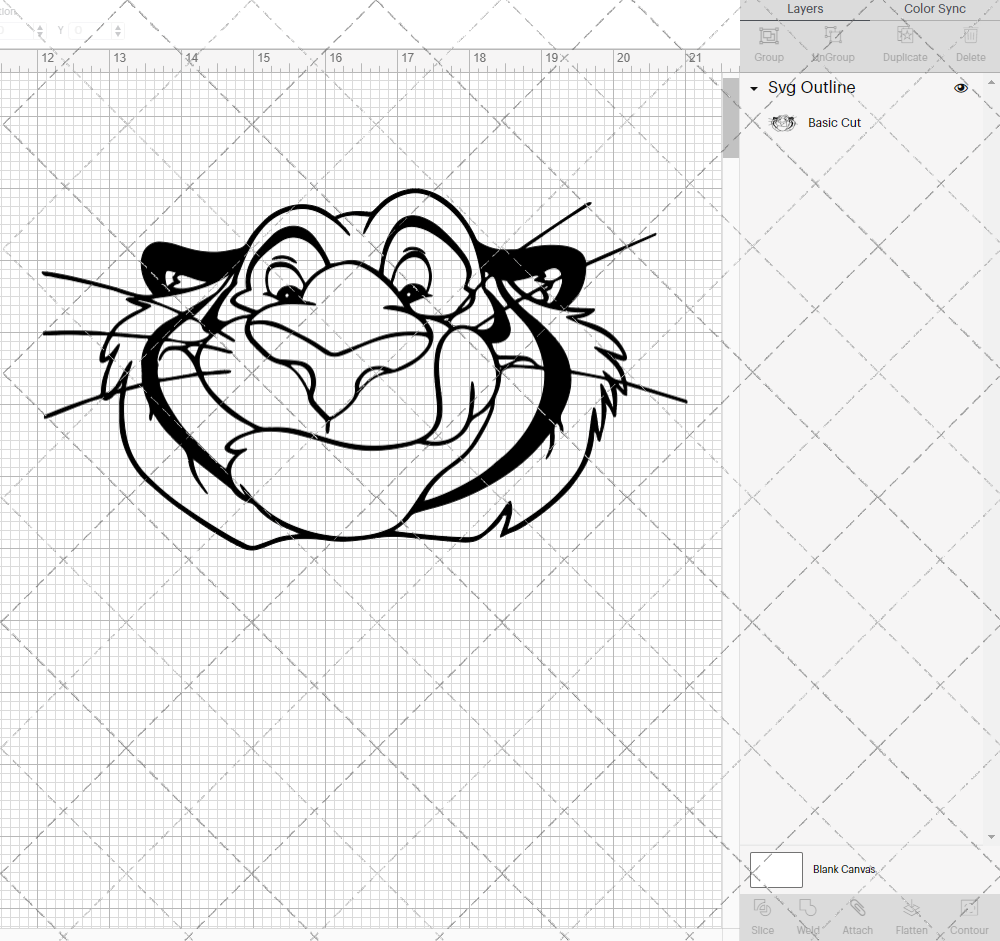The height and width of the screenshot is (941, 1000).
Task: Flatten the selected image
Action: click(x=911, y=915)
